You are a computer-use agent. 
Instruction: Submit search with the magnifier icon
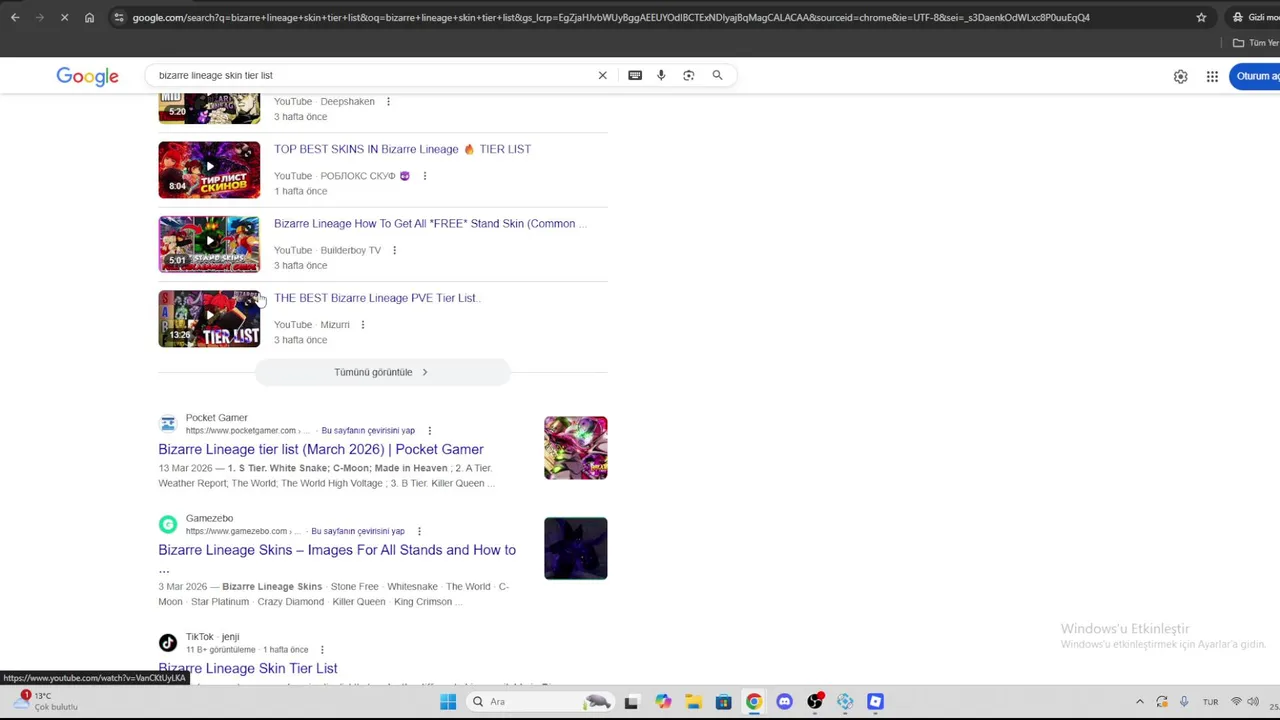[717, 75]
